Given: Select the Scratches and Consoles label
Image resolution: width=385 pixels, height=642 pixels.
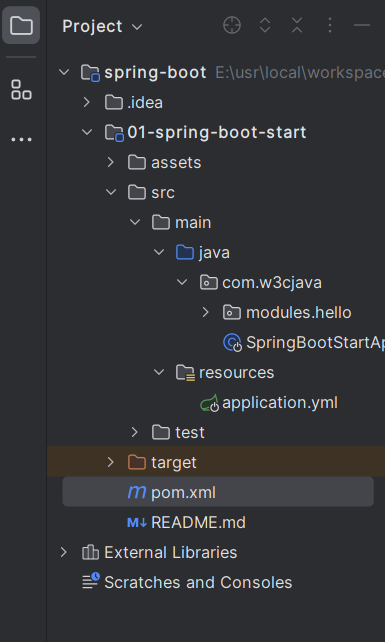Looking at the screenshot, I should [x=198, y=582].
